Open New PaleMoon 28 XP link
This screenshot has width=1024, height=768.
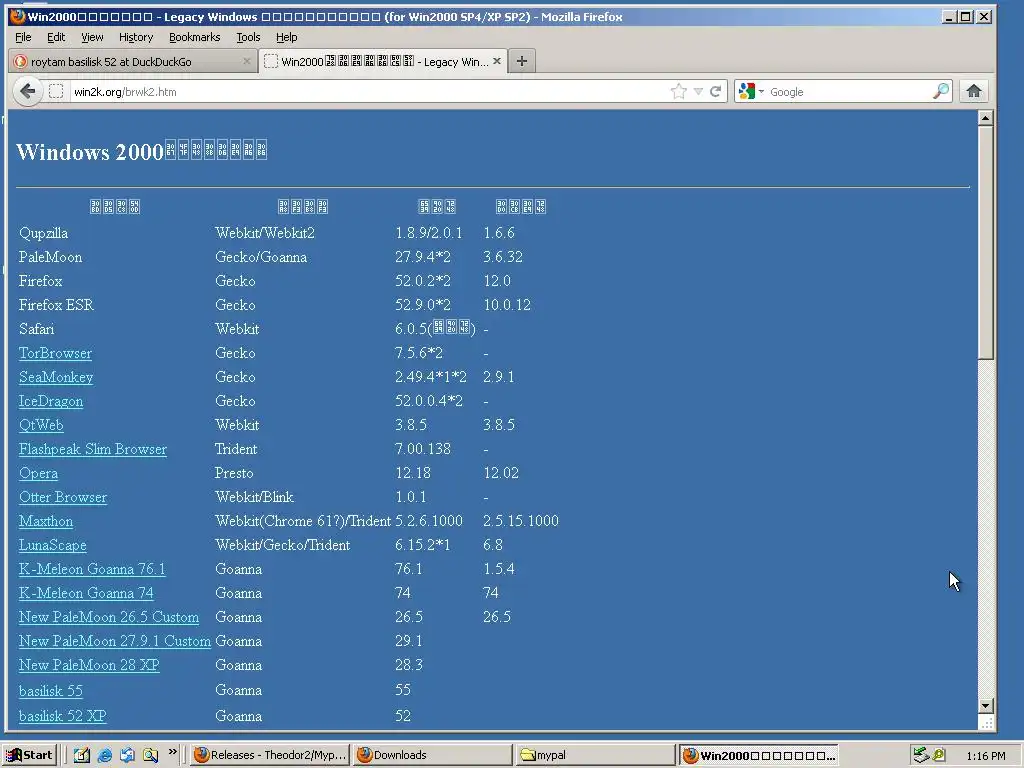point(89,665)
